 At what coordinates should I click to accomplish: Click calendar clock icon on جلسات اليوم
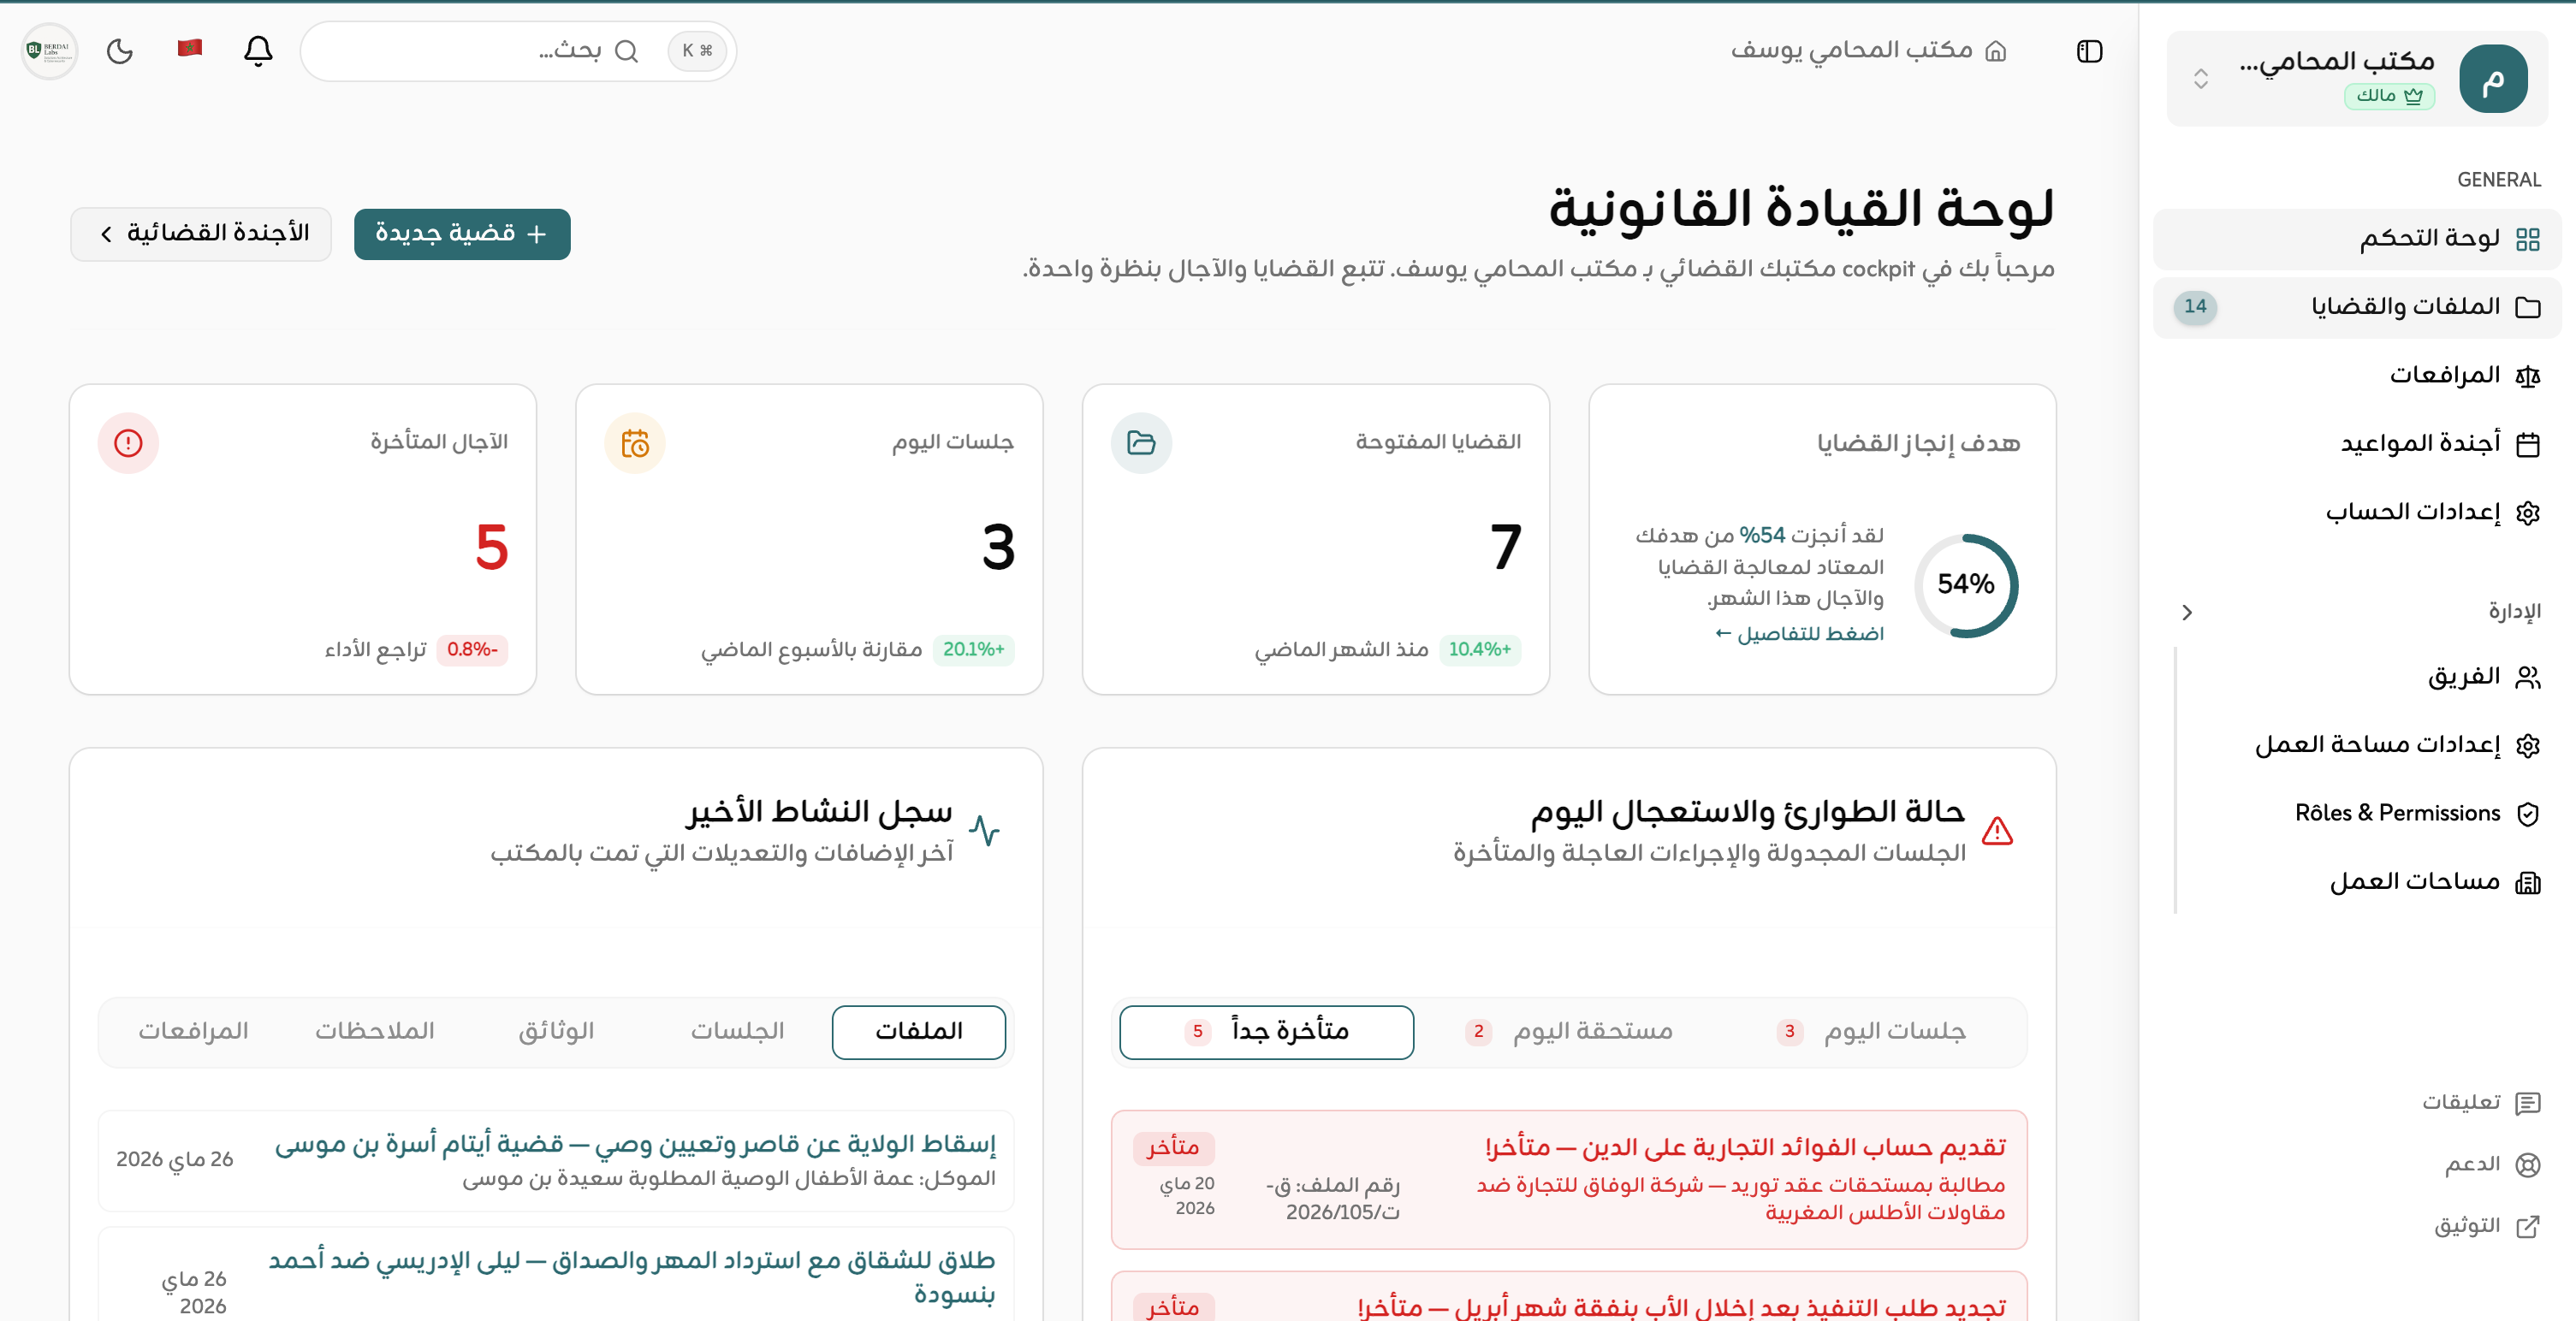point(635,443)
